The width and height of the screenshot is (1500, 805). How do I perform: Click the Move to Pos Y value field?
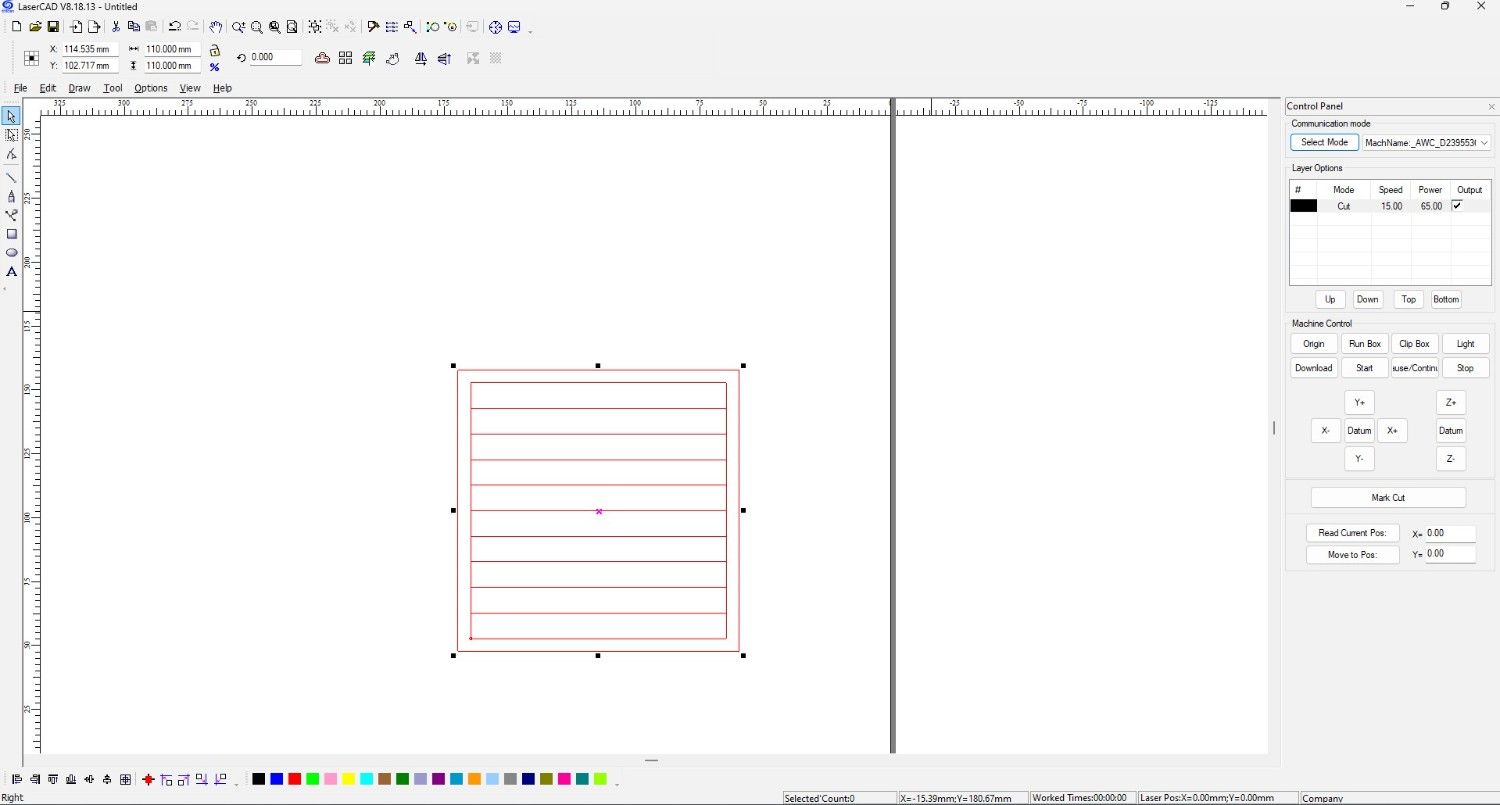(x=1450, y=554)
